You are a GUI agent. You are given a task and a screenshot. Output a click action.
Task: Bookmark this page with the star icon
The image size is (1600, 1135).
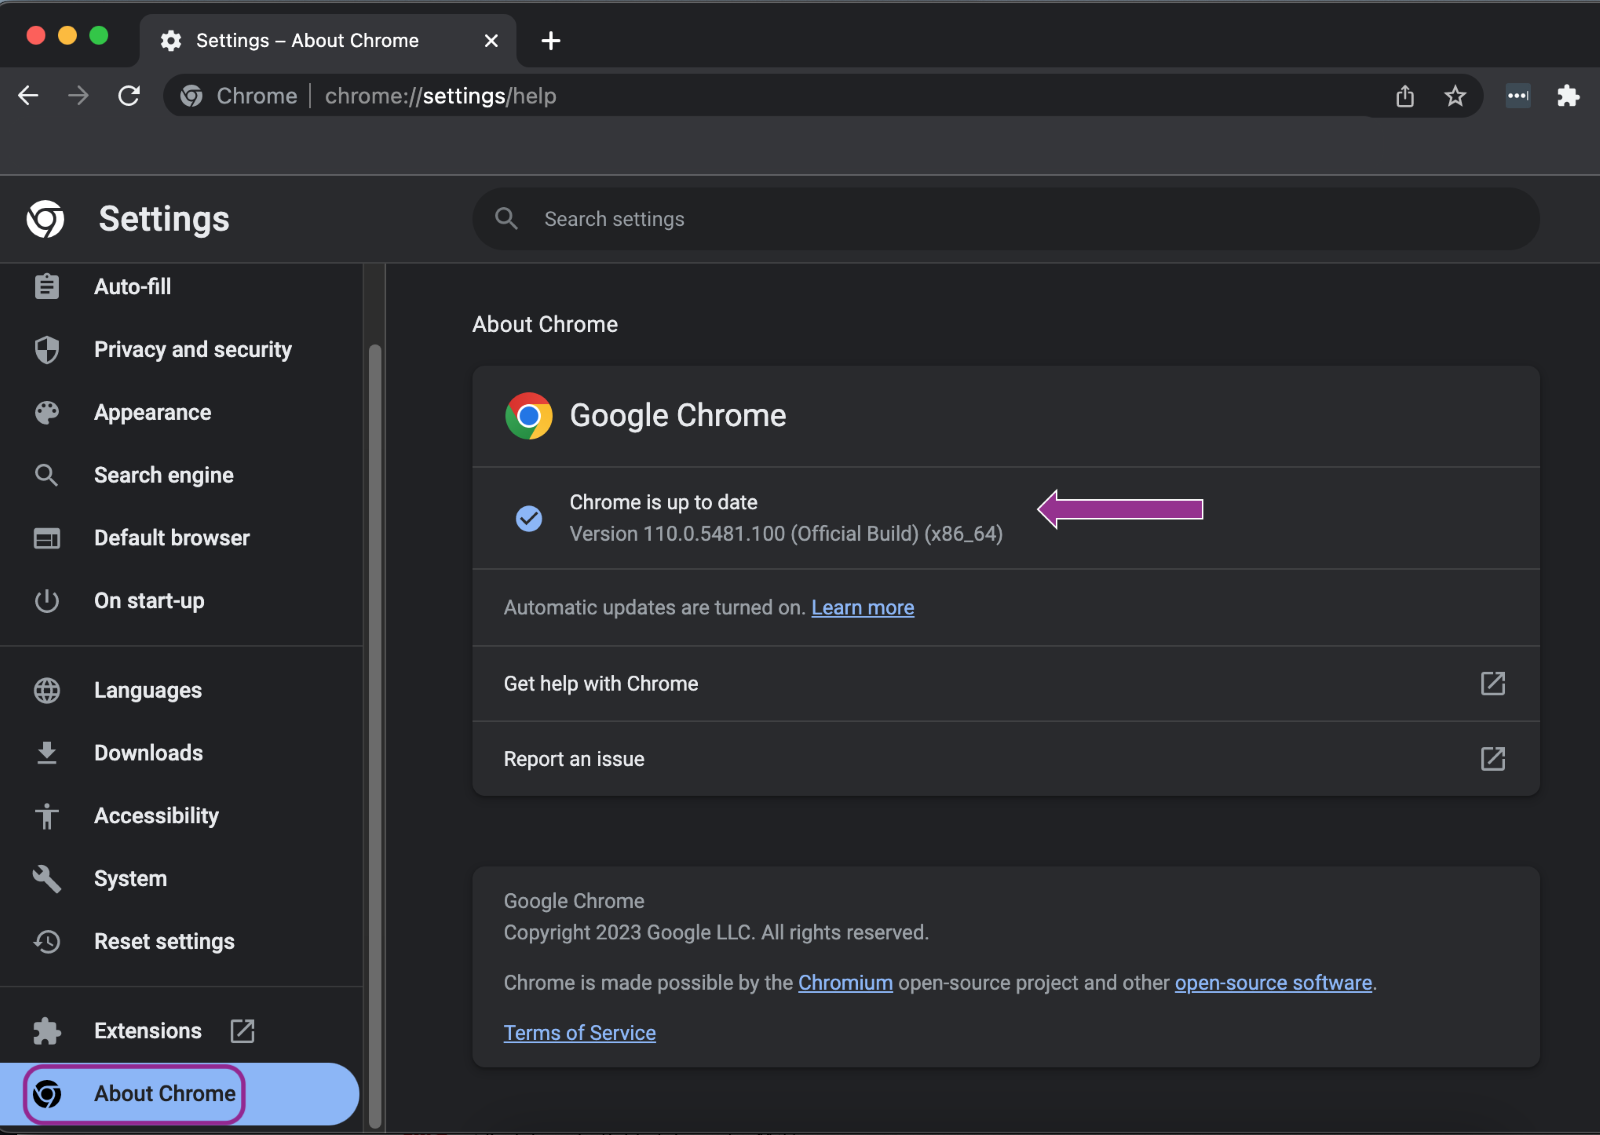[1455, 96]
